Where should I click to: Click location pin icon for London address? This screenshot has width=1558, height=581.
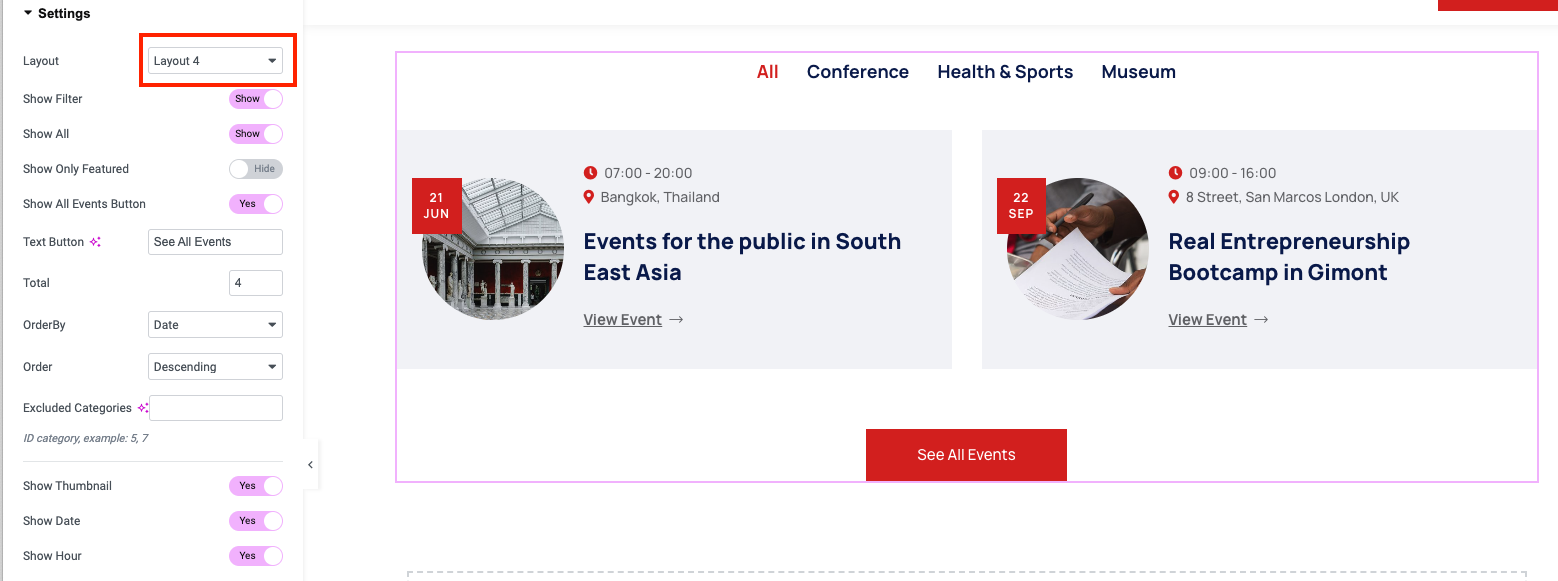[1174, 197]
